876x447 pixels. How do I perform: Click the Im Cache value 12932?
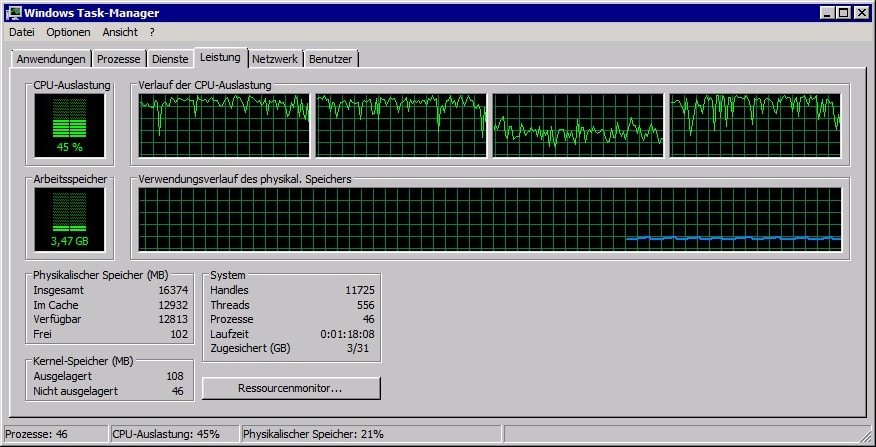coord(173,305)
